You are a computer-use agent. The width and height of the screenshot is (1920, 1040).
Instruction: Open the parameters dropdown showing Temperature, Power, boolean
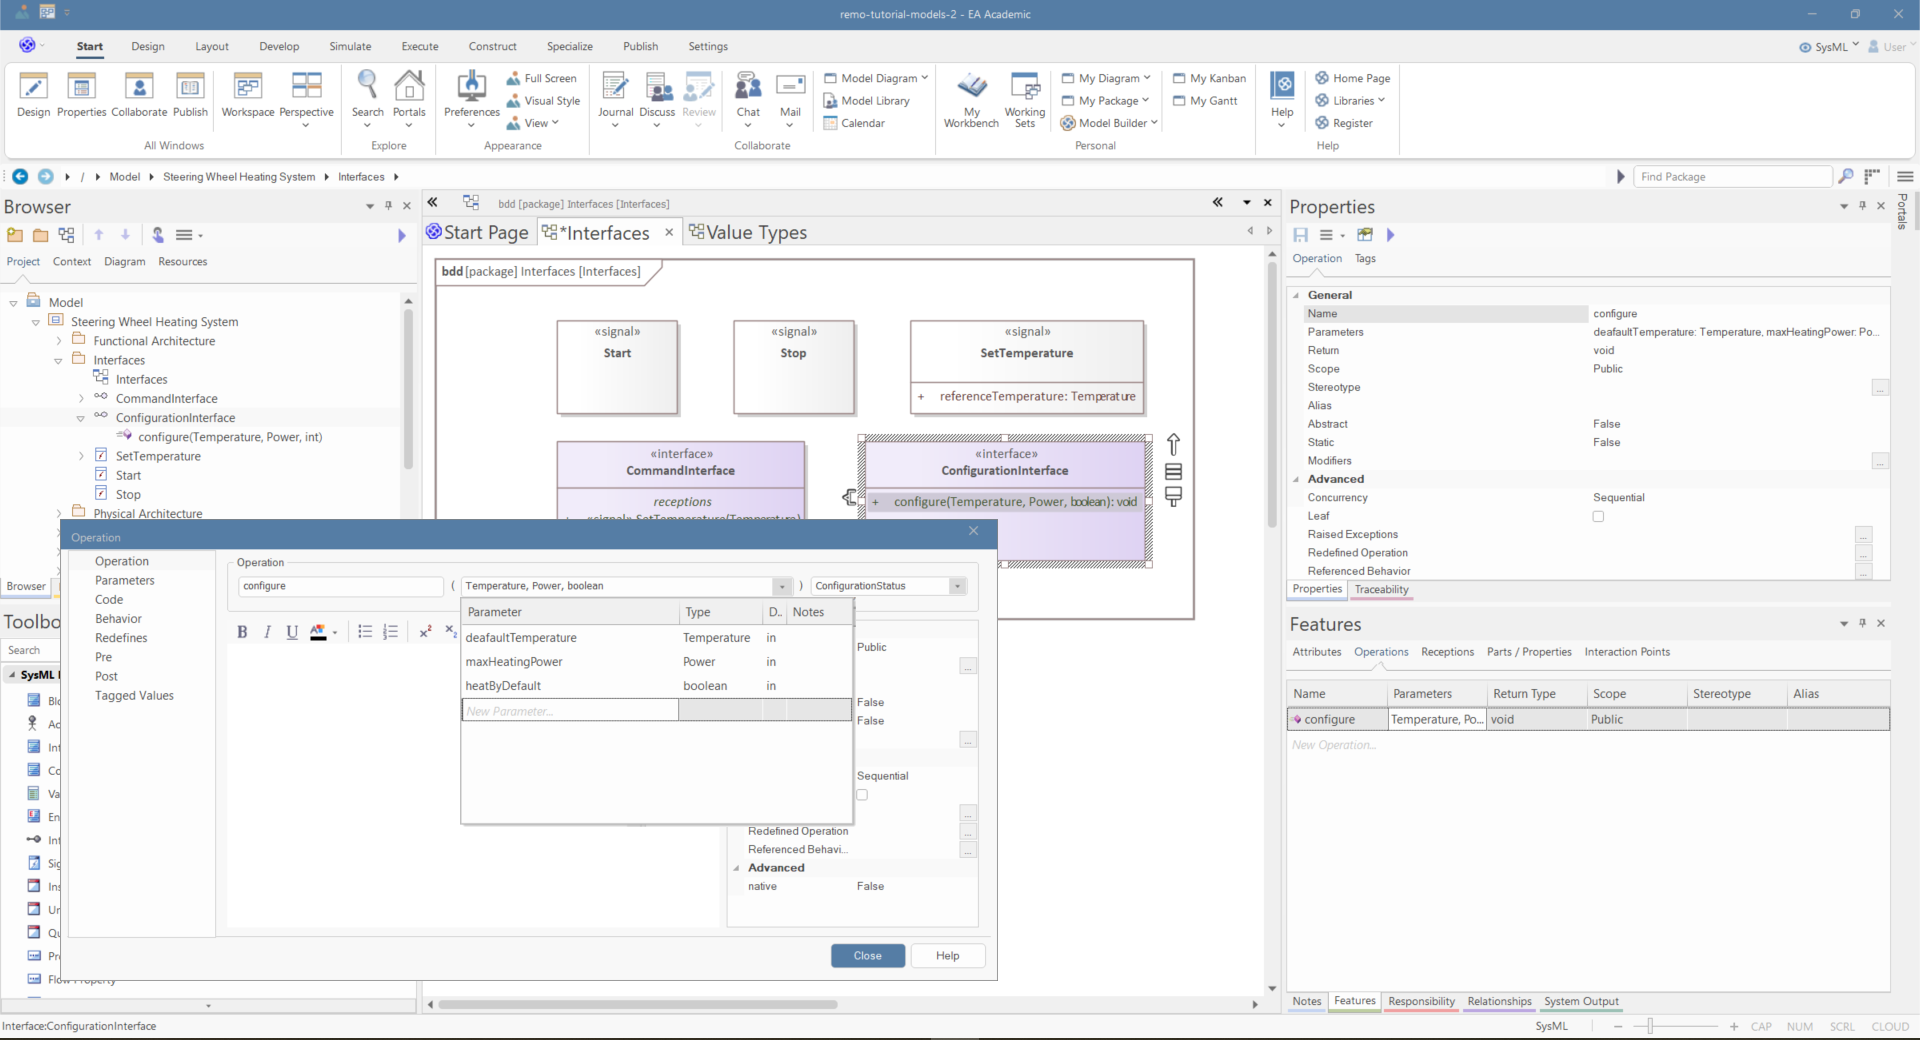coord(781,586)
